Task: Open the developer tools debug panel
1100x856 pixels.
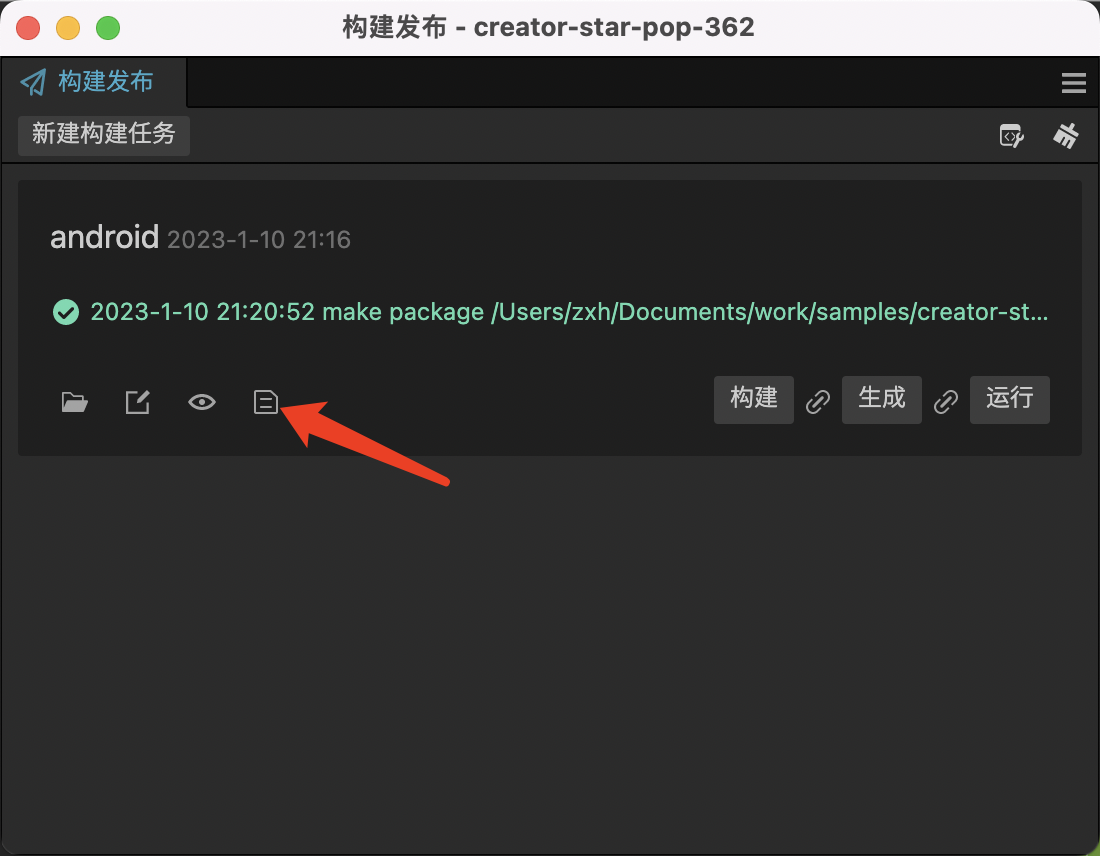Action: coord(1011,135)
